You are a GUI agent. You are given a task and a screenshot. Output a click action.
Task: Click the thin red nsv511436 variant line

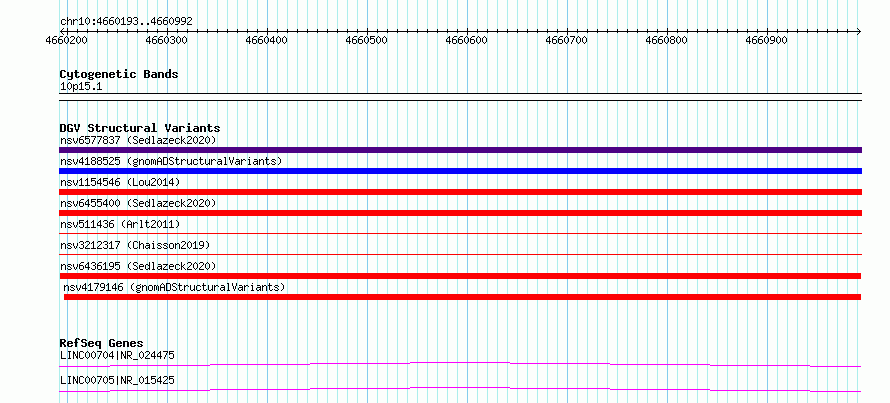pyautogui.click(x=460, y=233)
